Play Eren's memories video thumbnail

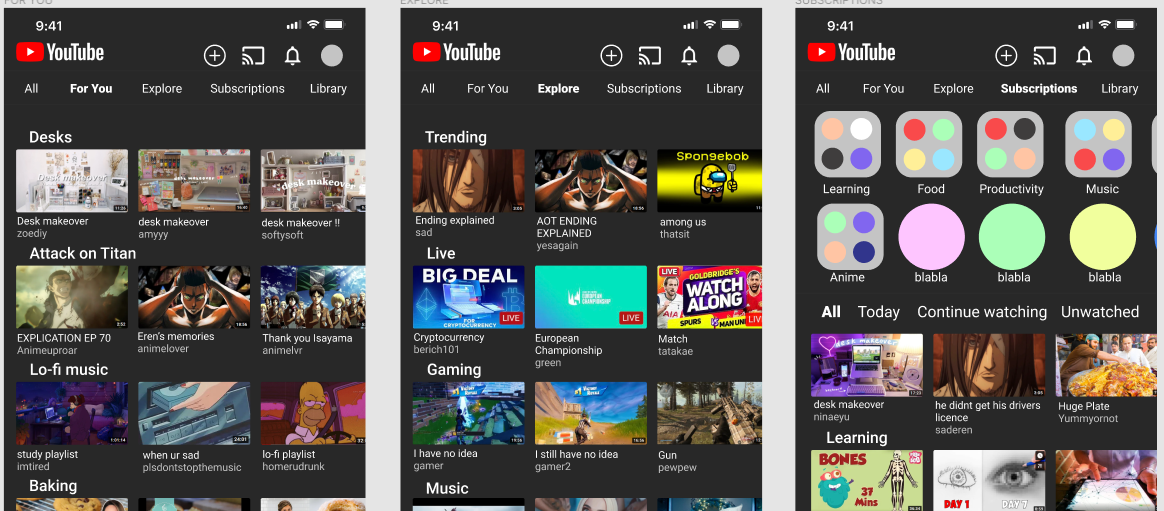[194, 297]
